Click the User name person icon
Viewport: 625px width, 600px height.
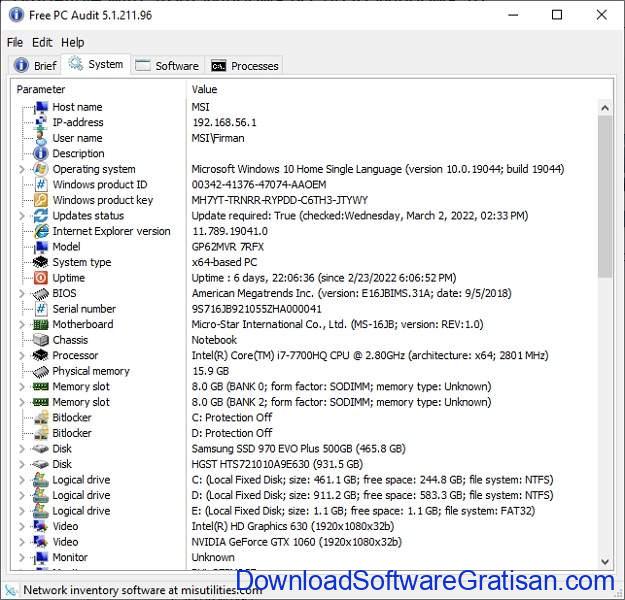pos(41,138)
